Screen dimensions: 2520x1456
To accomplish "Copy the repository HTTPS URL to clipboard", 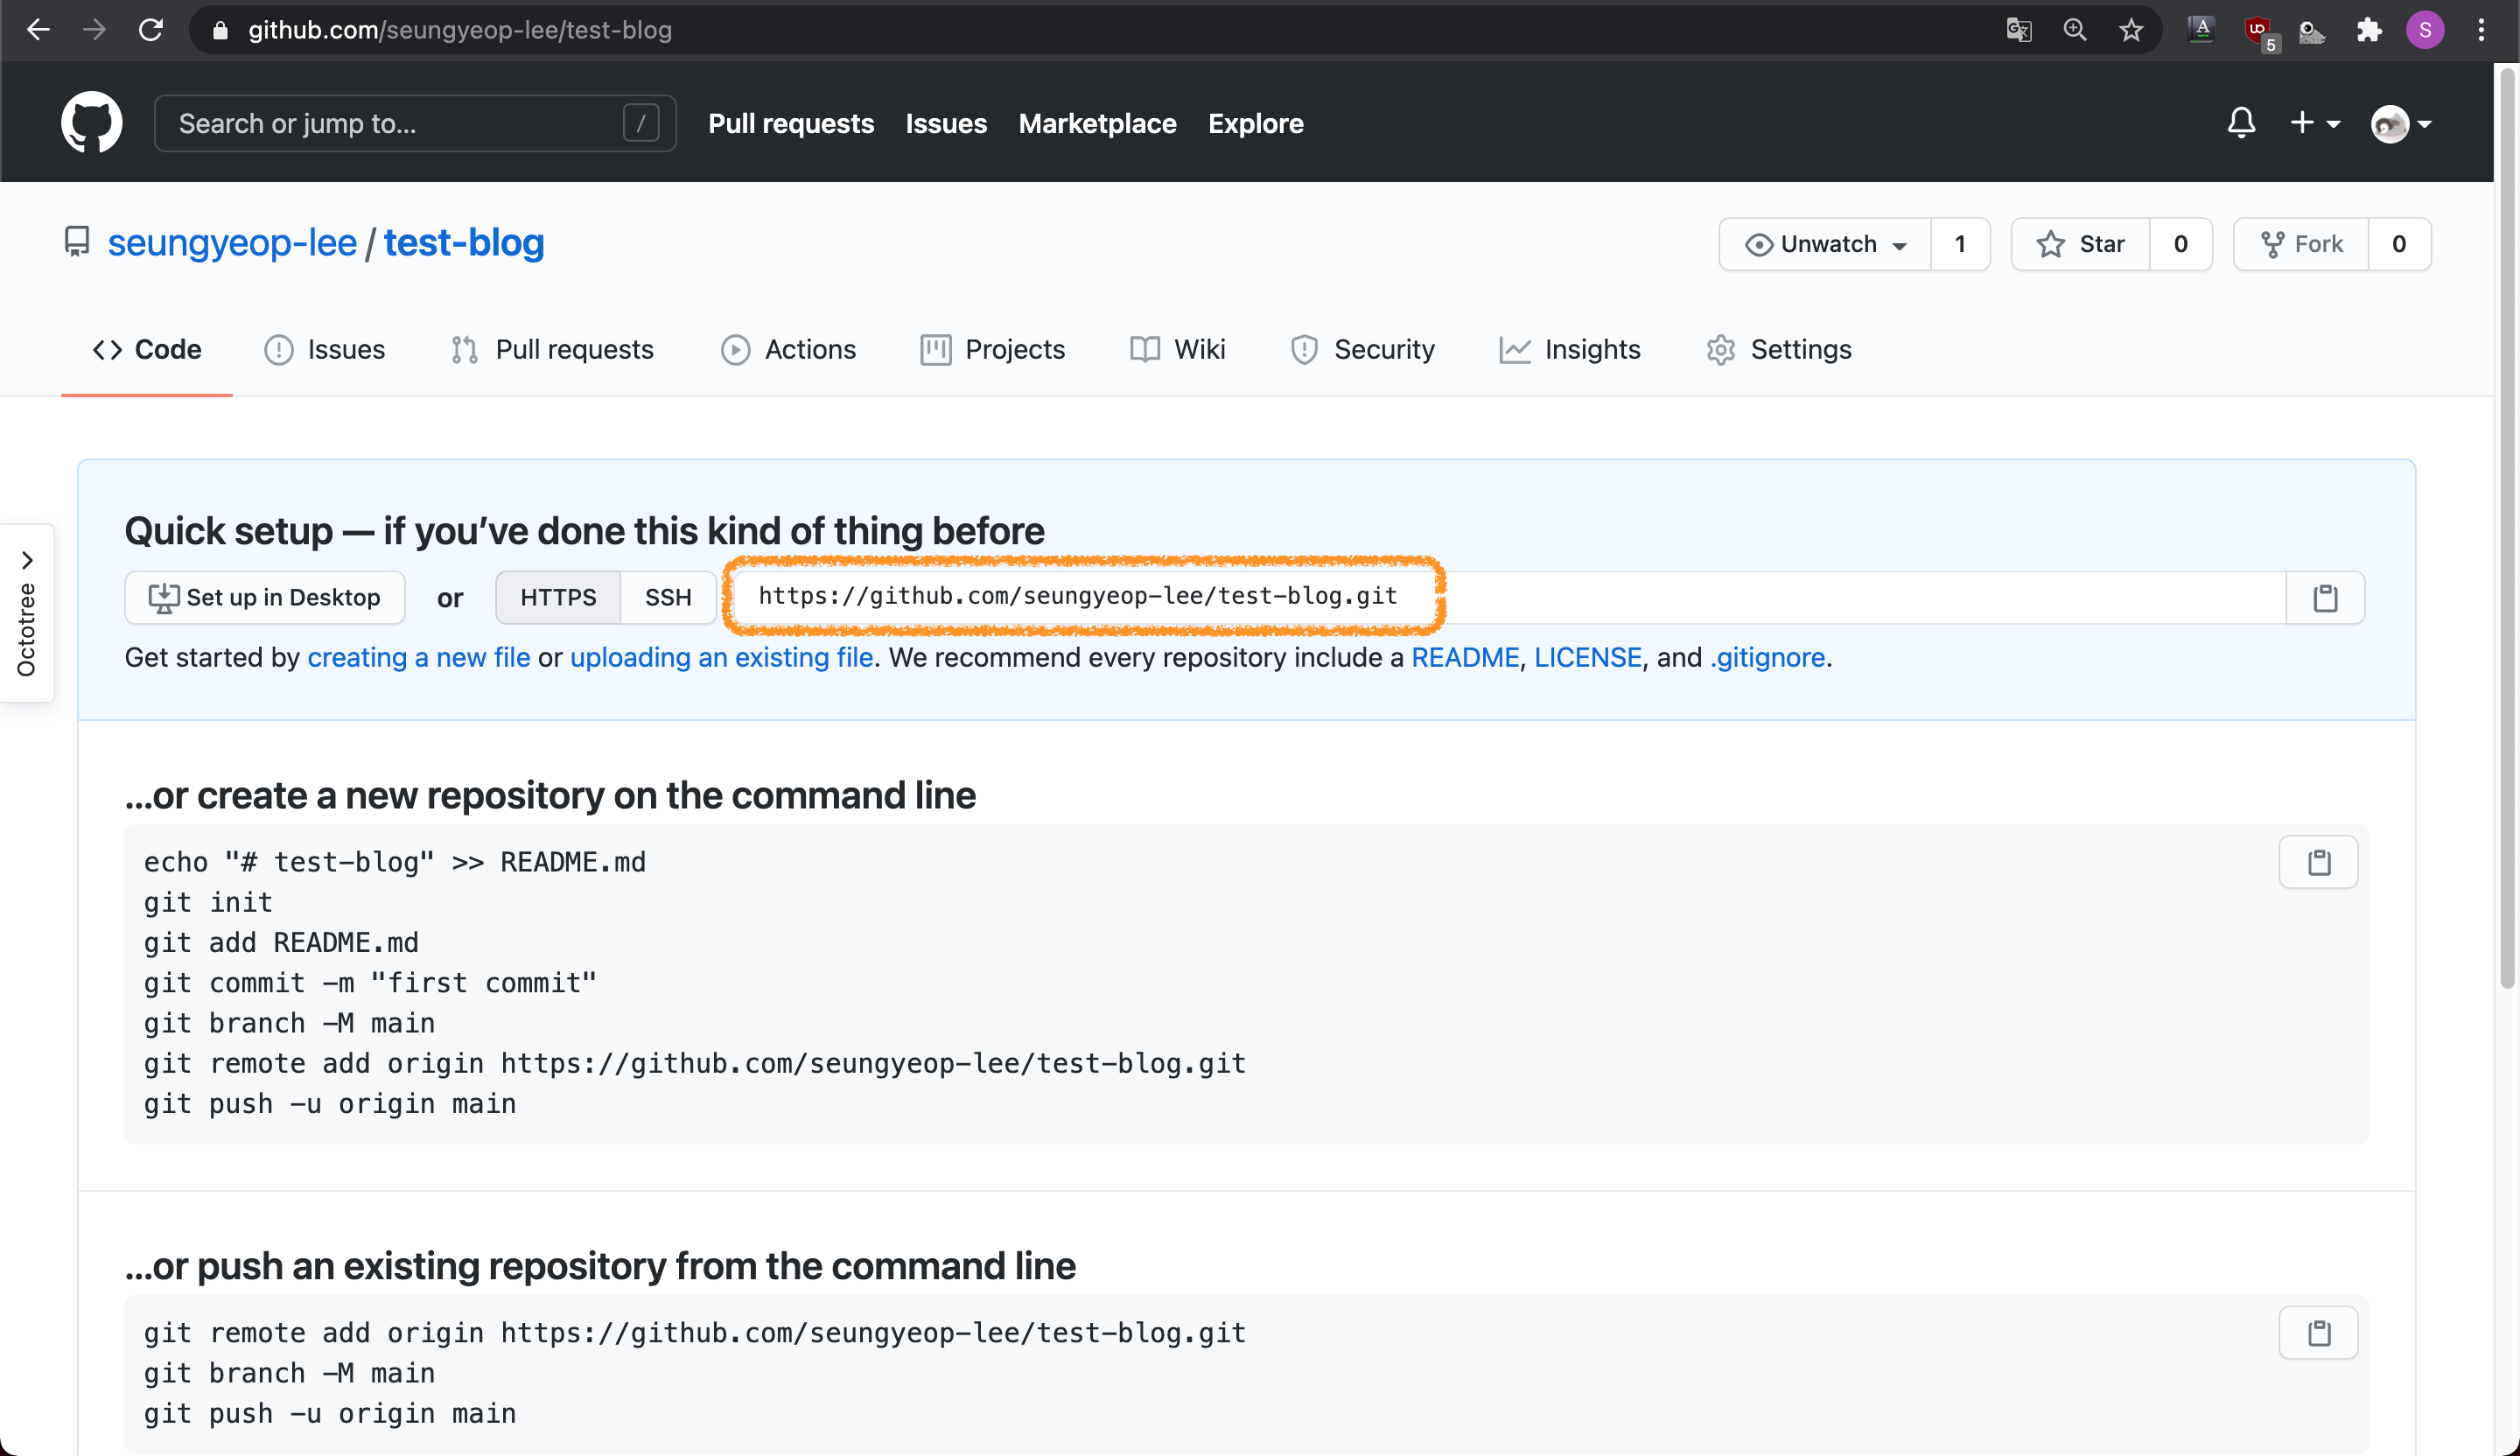I will tap(2324, 598).
